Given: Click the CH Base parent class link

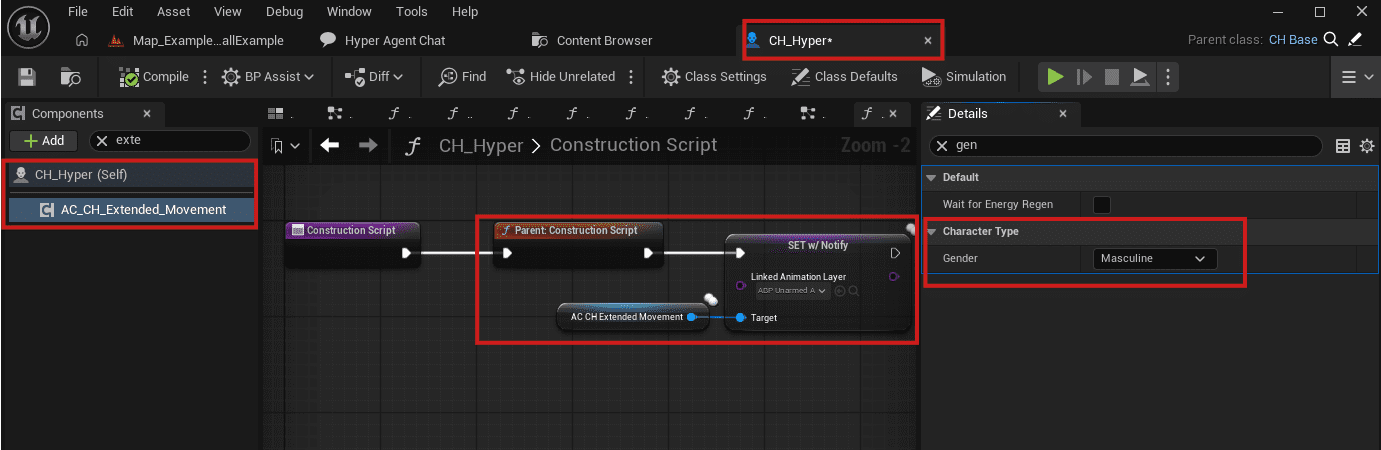Looking at the screenshot, I should pos(1293,41).
